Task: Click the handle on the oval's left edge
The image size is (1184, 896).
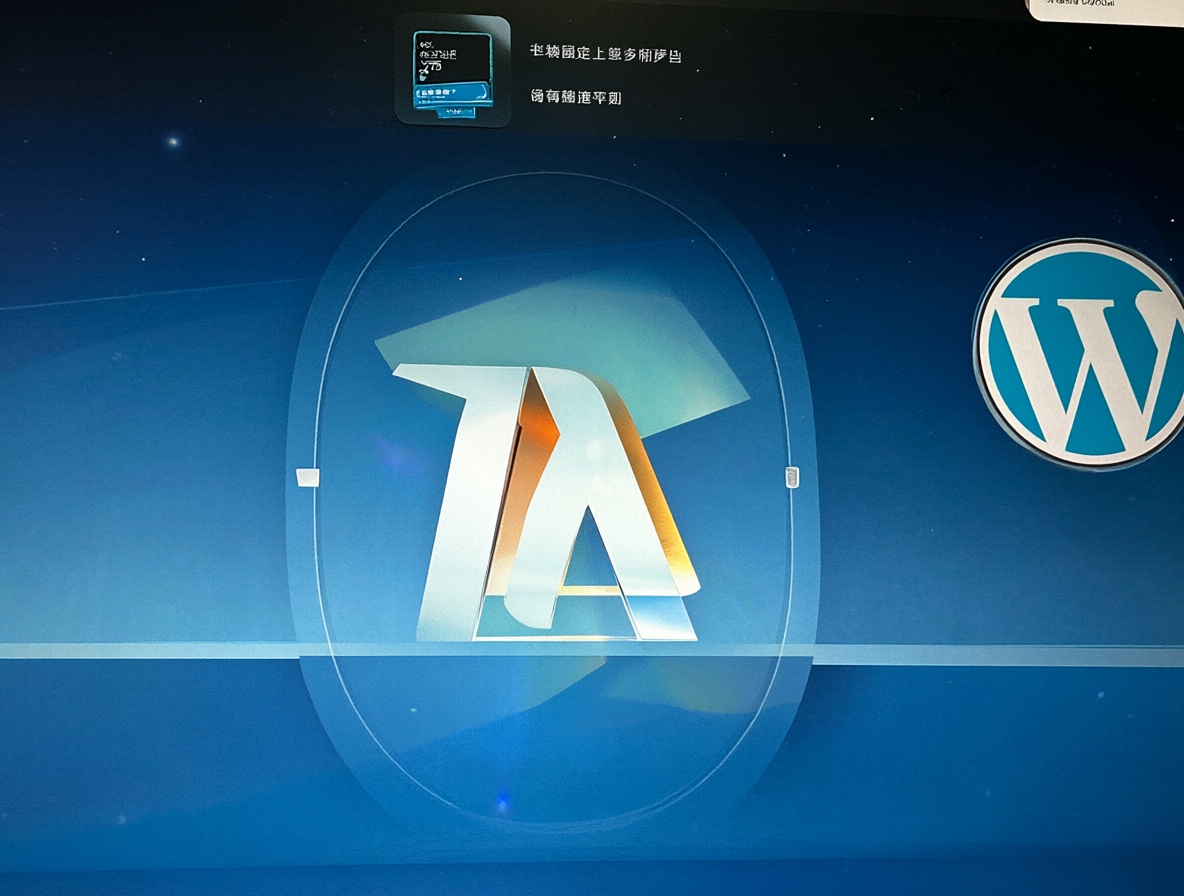Action: 307,477
